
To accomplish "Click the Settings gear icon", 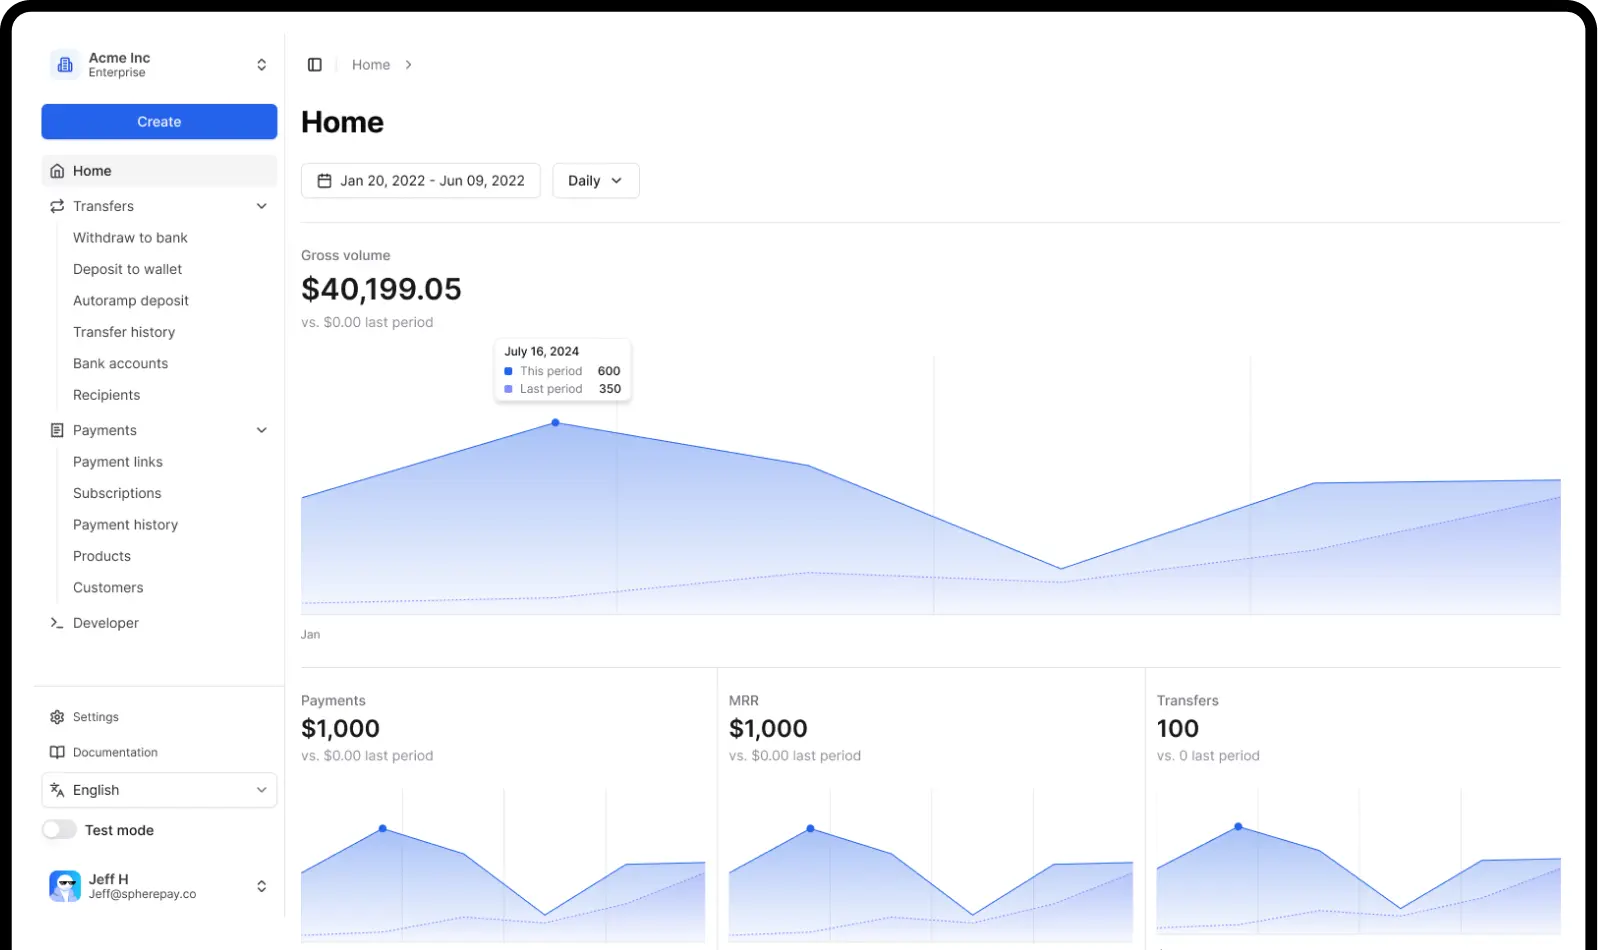I will pyautogui.click(x=57, y=717).
